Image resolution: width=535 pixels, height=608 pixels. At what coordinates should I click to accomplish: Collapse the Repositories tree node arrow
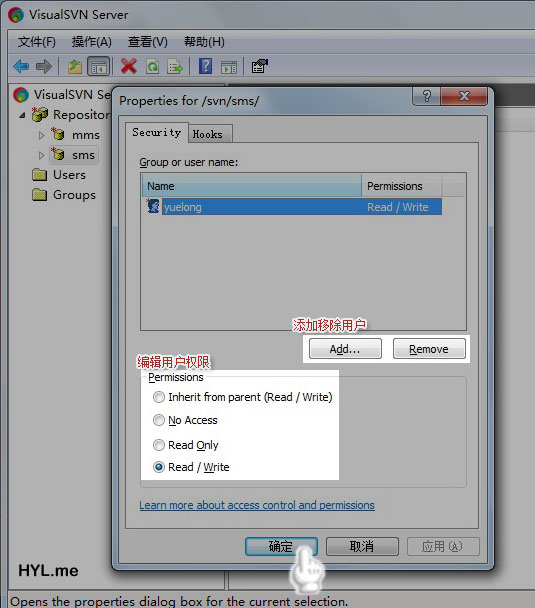(22, 115)
